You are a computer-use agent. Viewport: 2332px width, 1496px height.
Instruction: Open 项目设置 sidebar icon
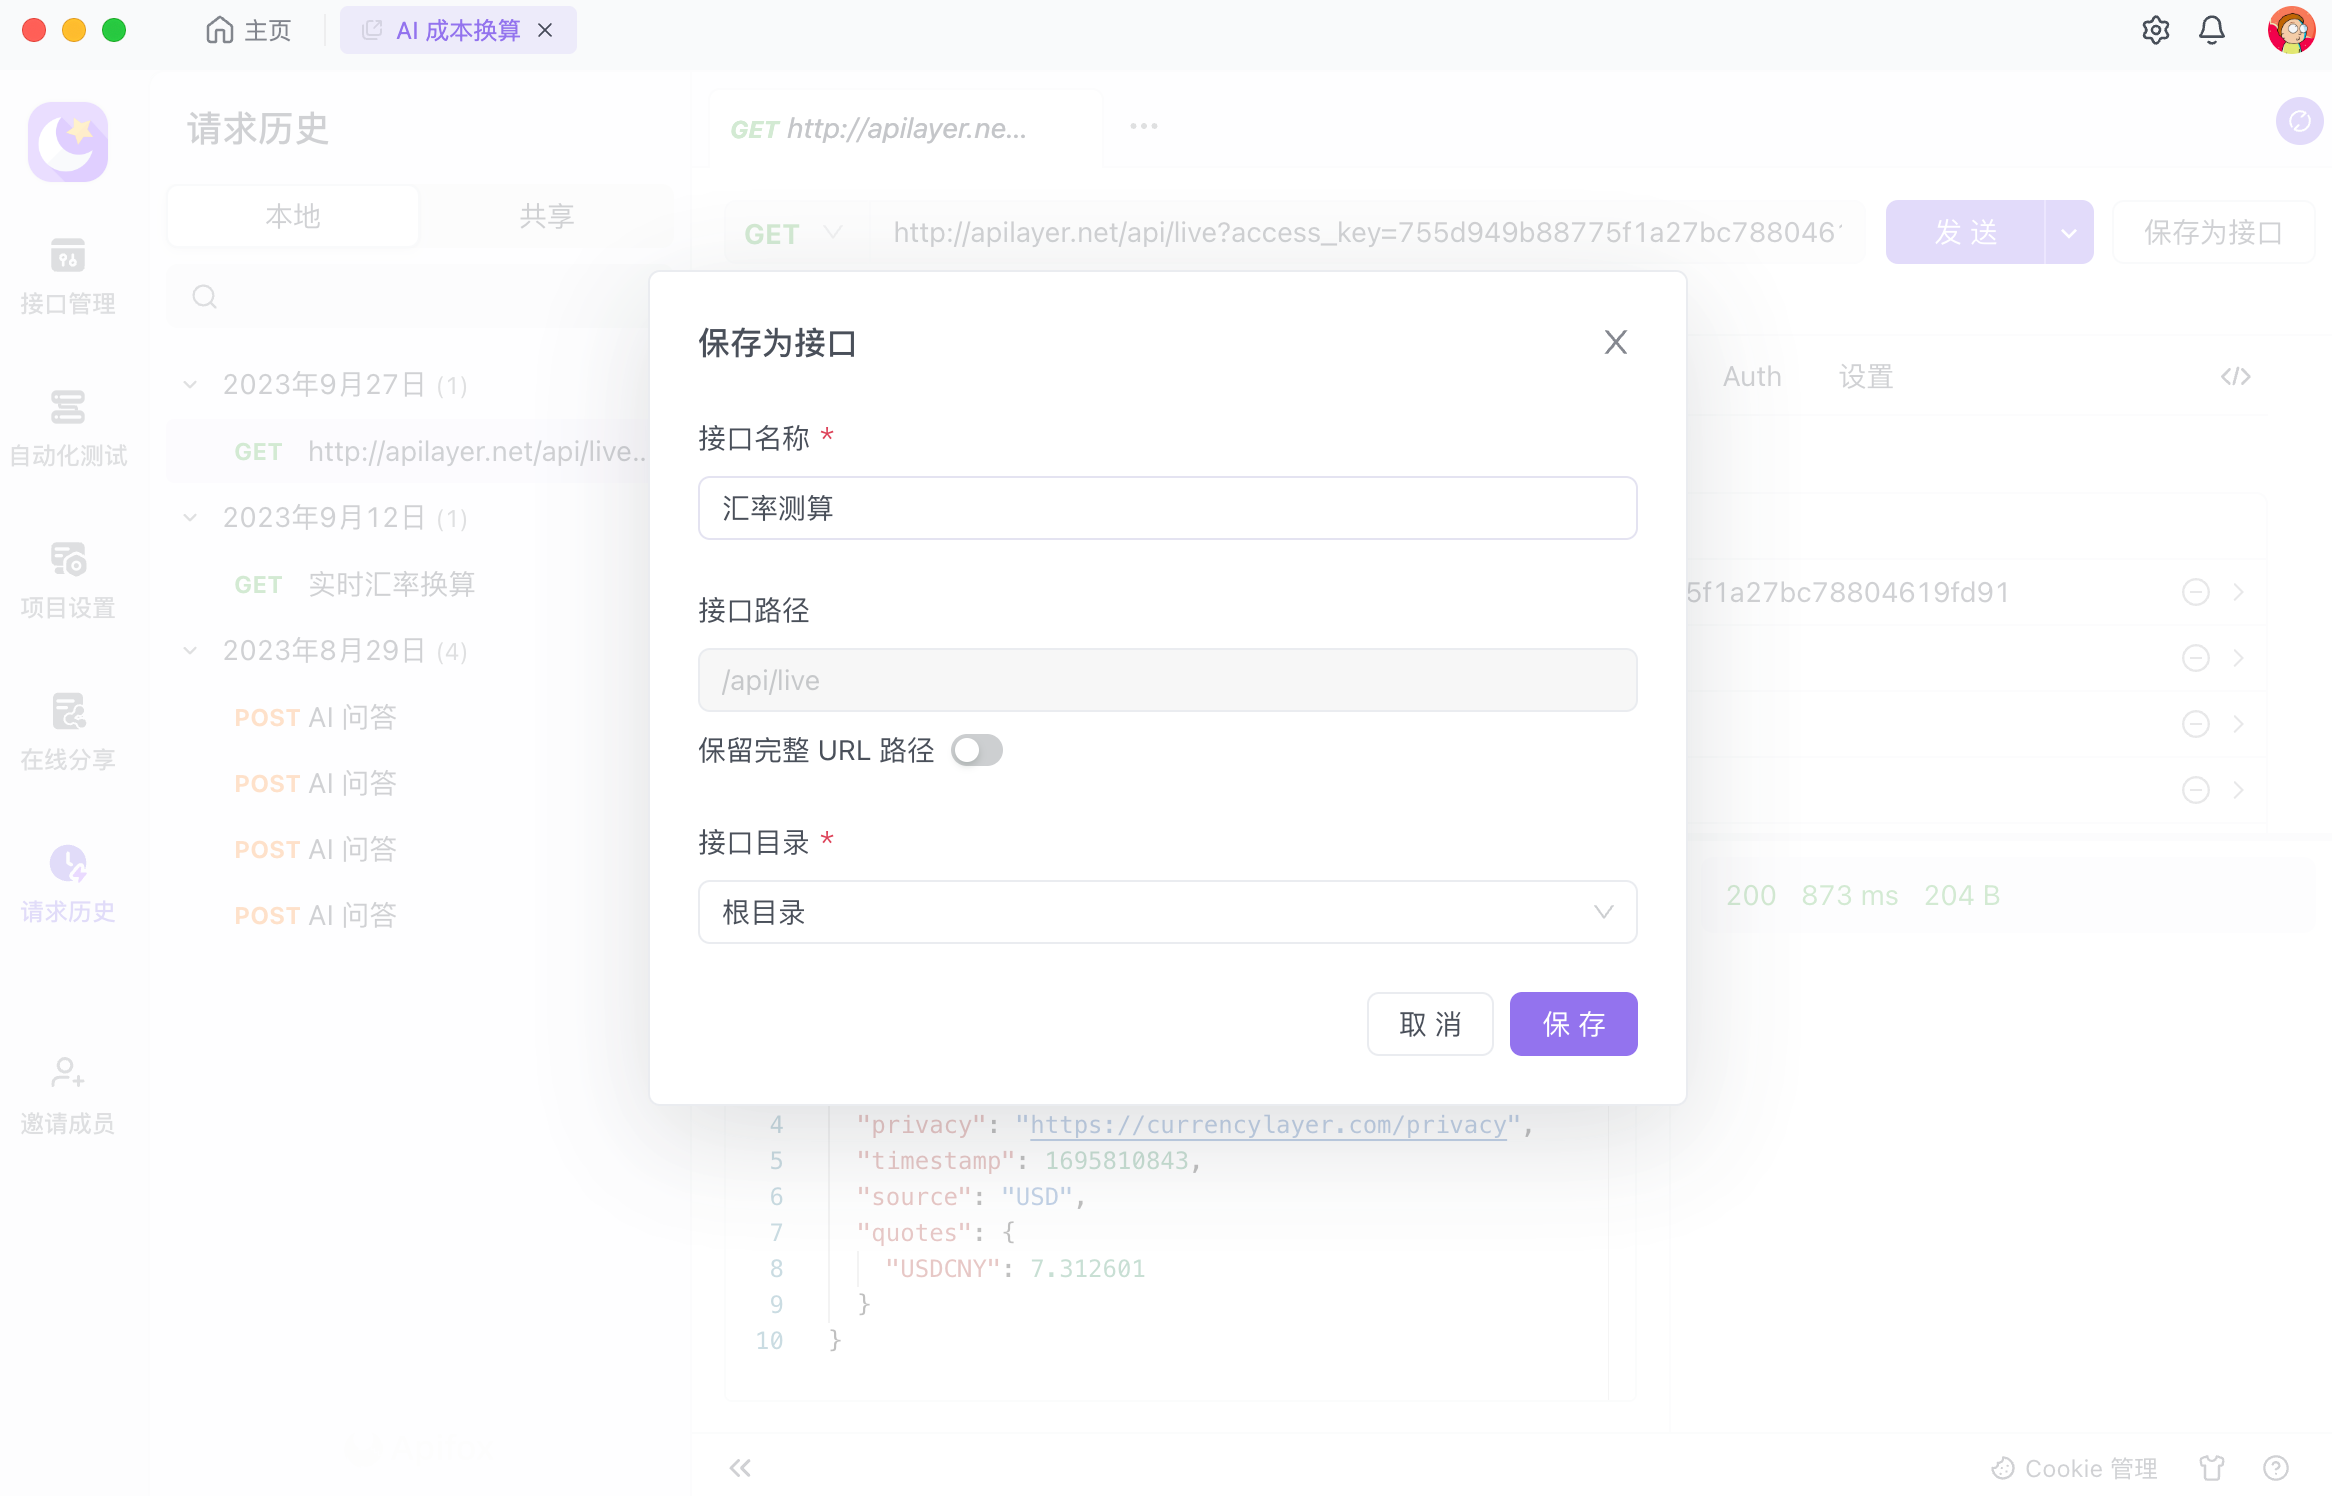[67, 561]
